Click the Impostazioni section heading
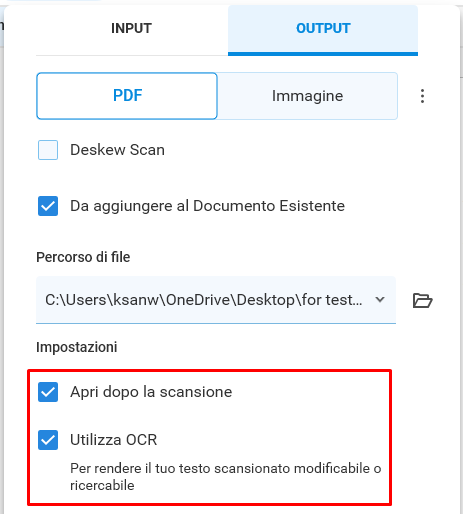The image size is (463, 514). 77,347
